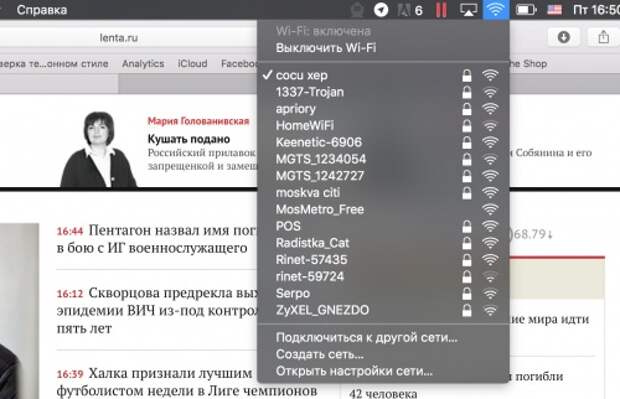The height and width of the screenshot is (399, 620).
Task: Connect to the Serpo network
Action: (x=383, y=293)
